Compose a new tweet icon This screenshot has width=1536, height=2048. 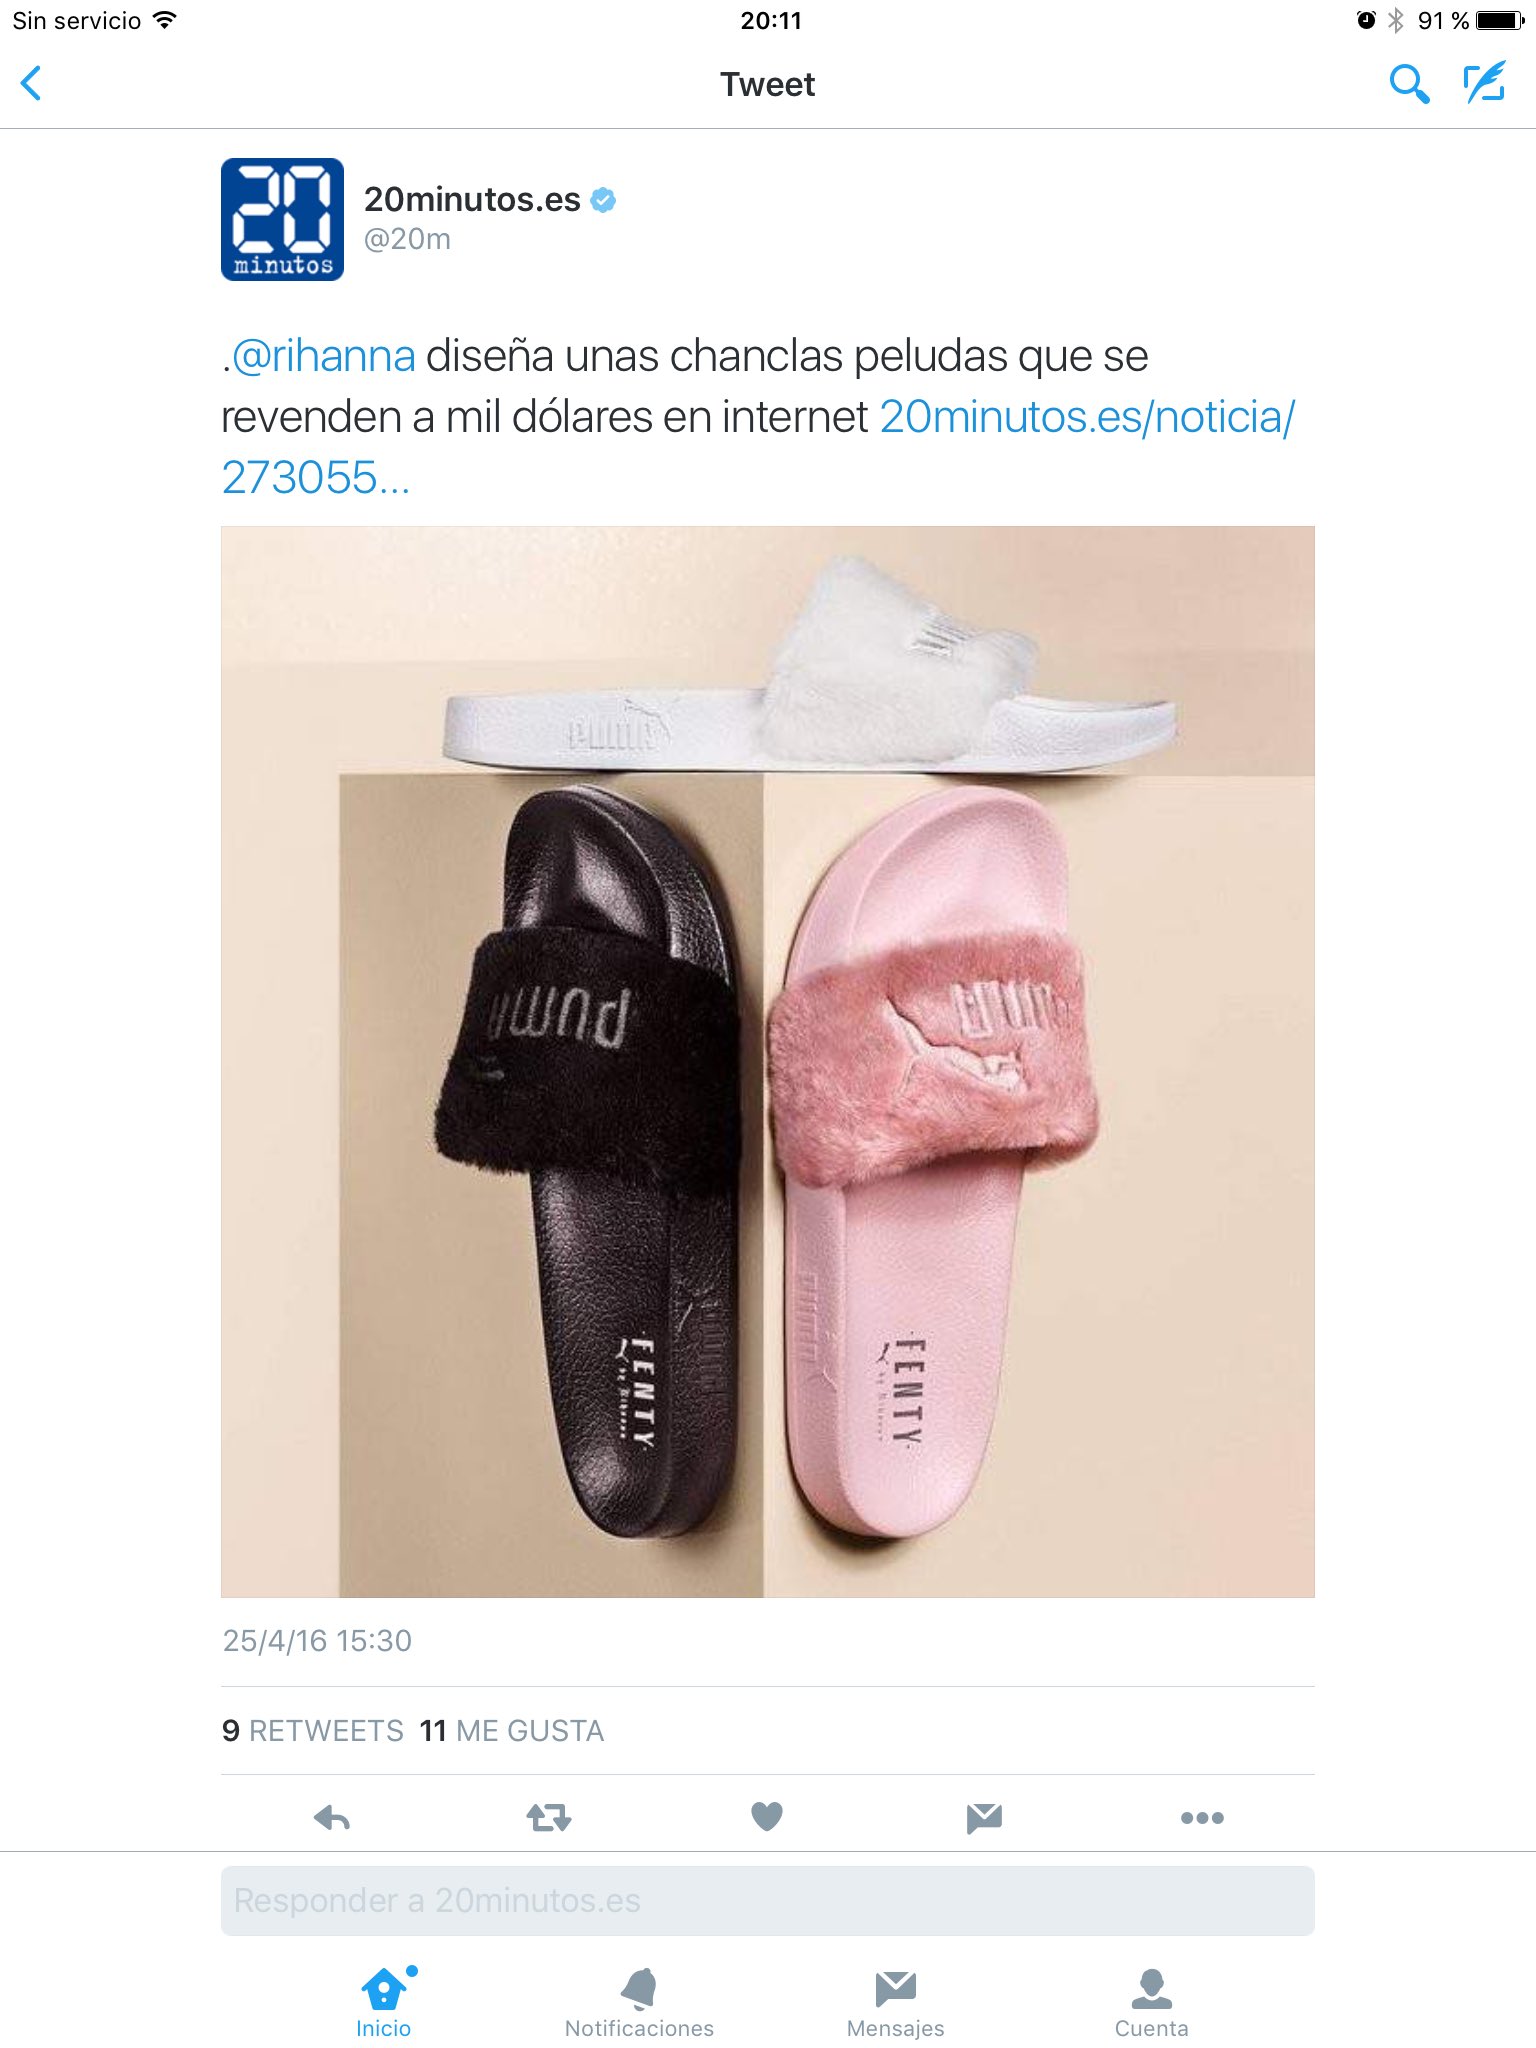pos(1485,83)
